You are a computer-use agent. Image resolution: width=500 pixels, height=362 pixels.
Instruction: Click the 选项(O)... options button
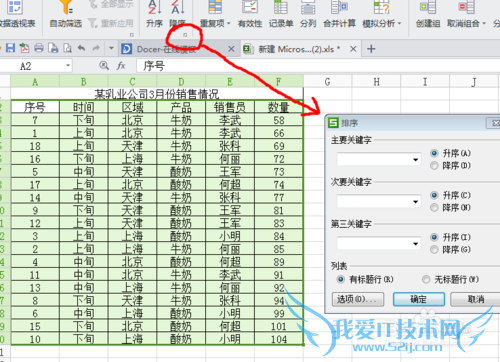[358, 299]
